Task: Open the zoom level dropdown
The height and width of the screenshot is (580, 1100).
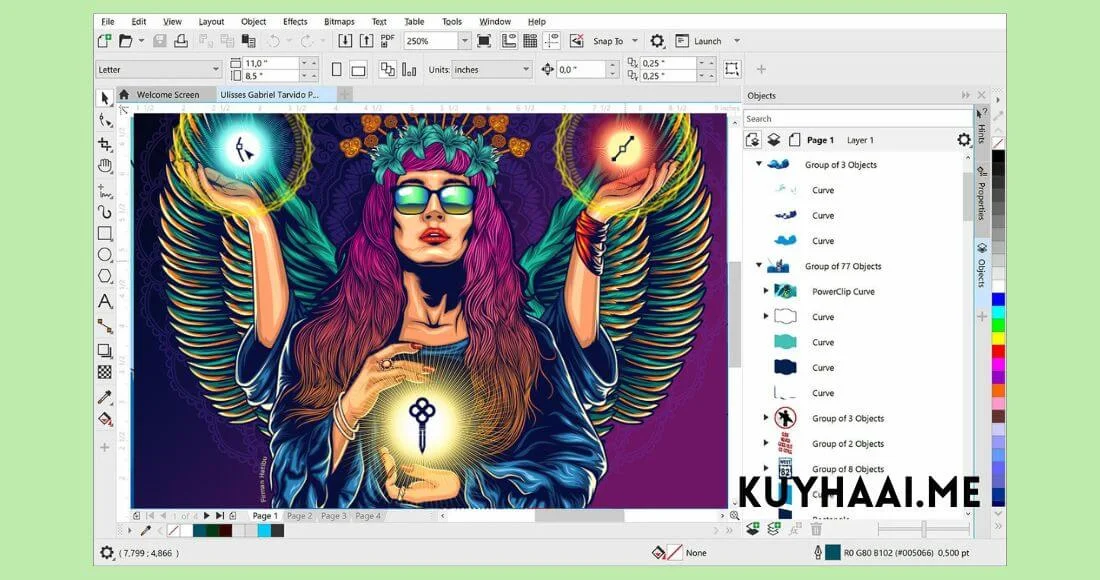Action: (x=464, y=41)
